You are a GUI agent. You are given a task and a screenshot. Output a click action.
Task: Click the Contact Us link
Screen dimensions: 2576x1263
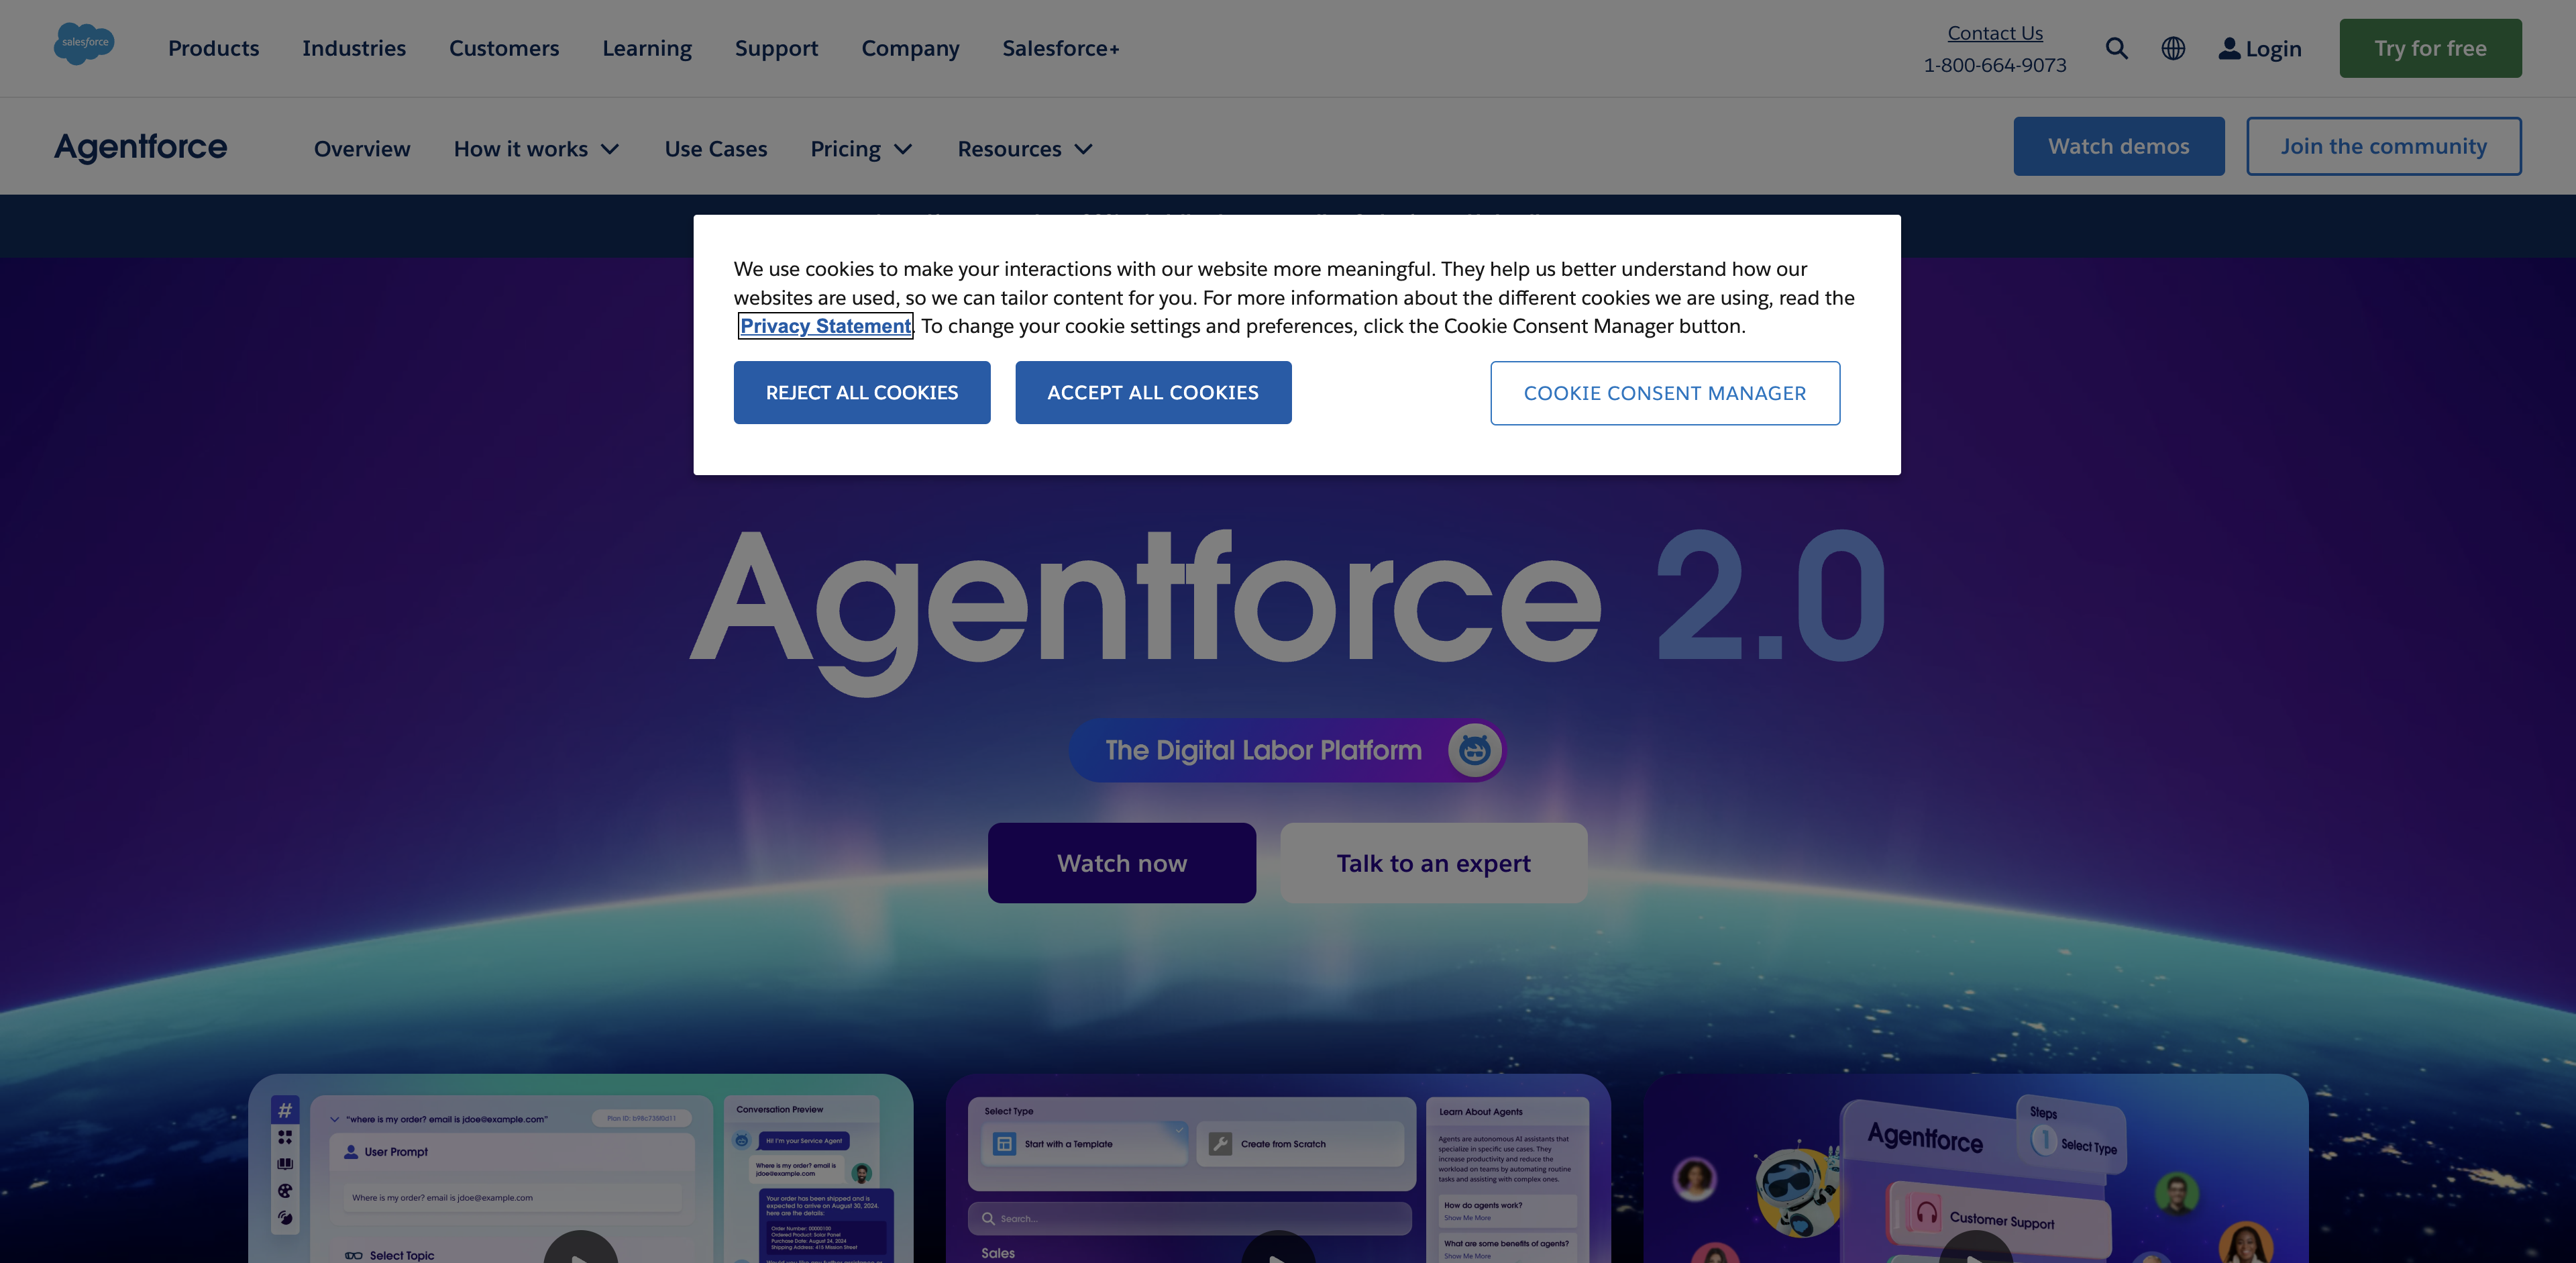(x=1995, y=33)
